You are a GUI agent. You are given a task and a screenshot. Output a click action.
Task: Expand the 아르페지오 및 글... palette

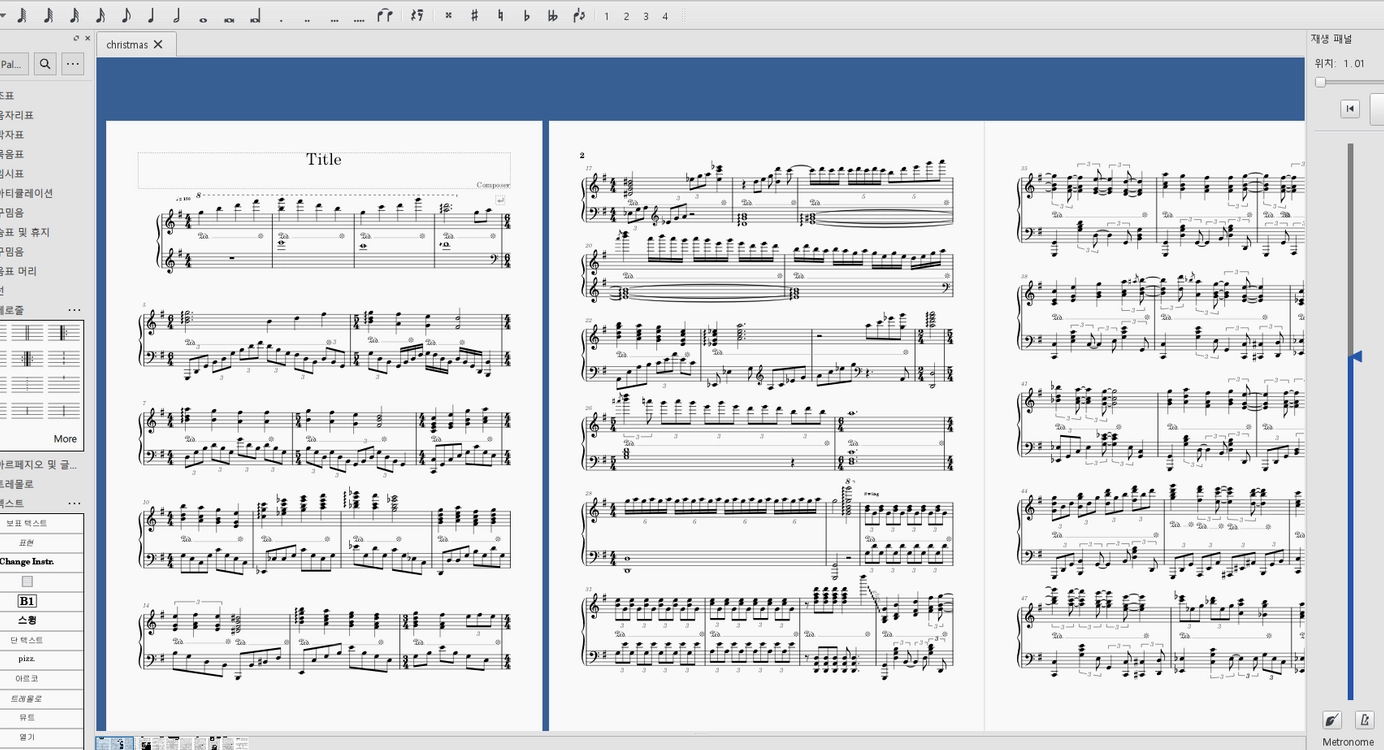click(x=39, y=464)
